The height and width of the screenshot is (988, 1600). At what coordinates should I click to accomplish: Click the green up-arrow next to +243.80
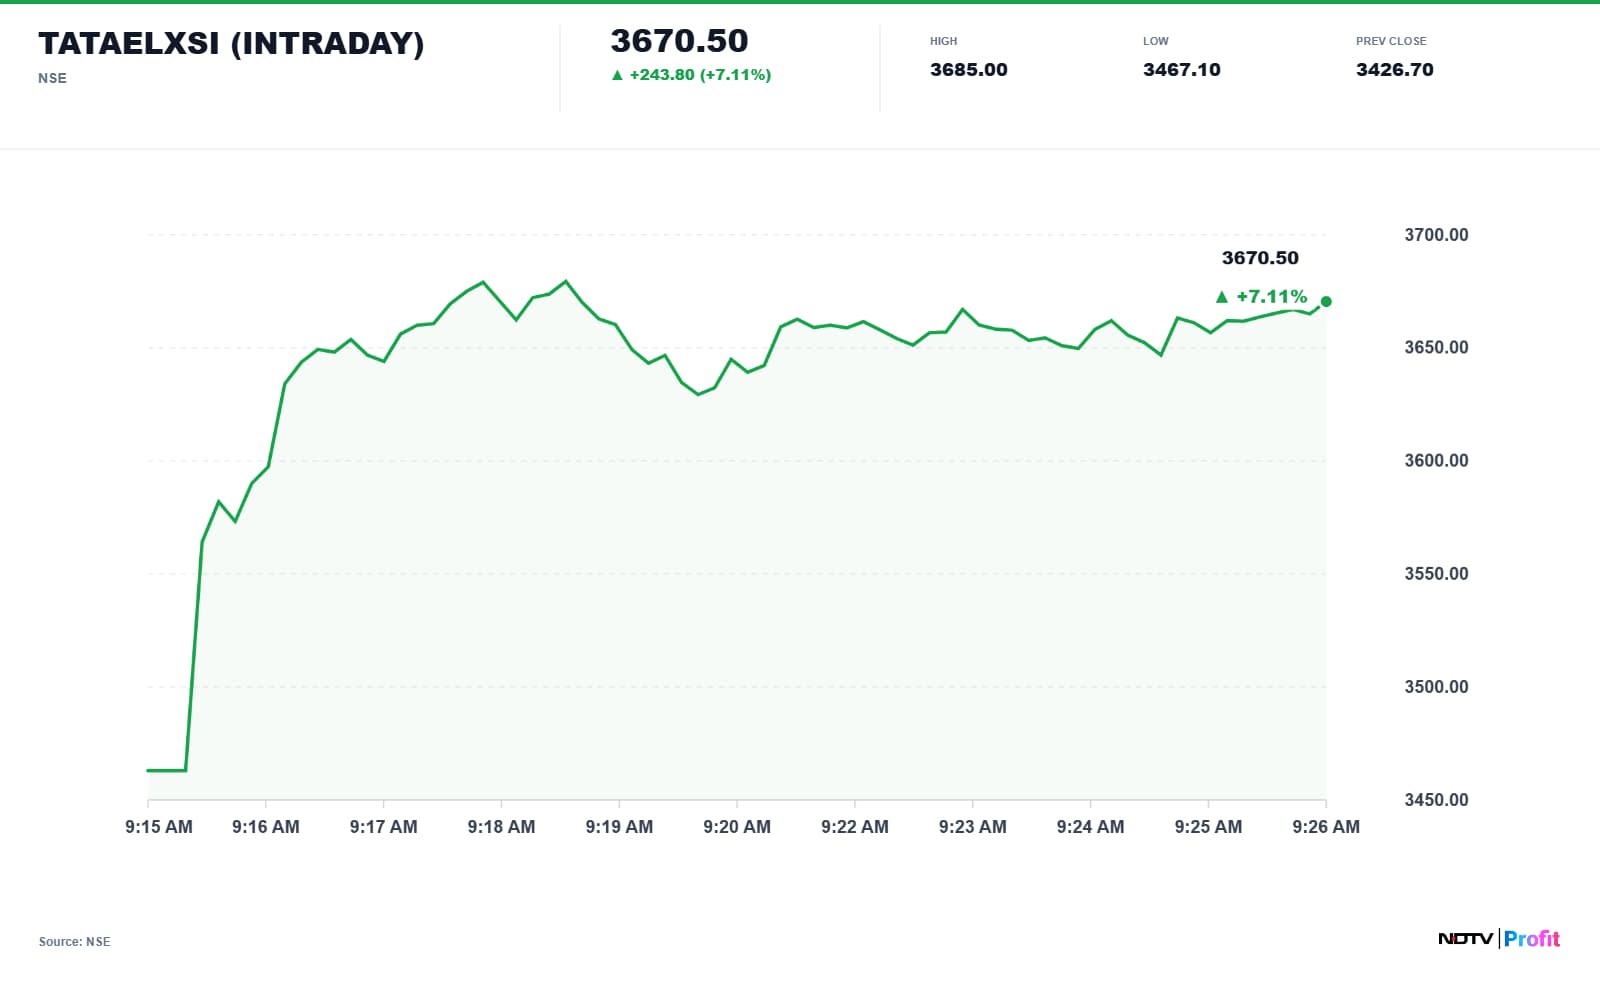pos(617,75)
